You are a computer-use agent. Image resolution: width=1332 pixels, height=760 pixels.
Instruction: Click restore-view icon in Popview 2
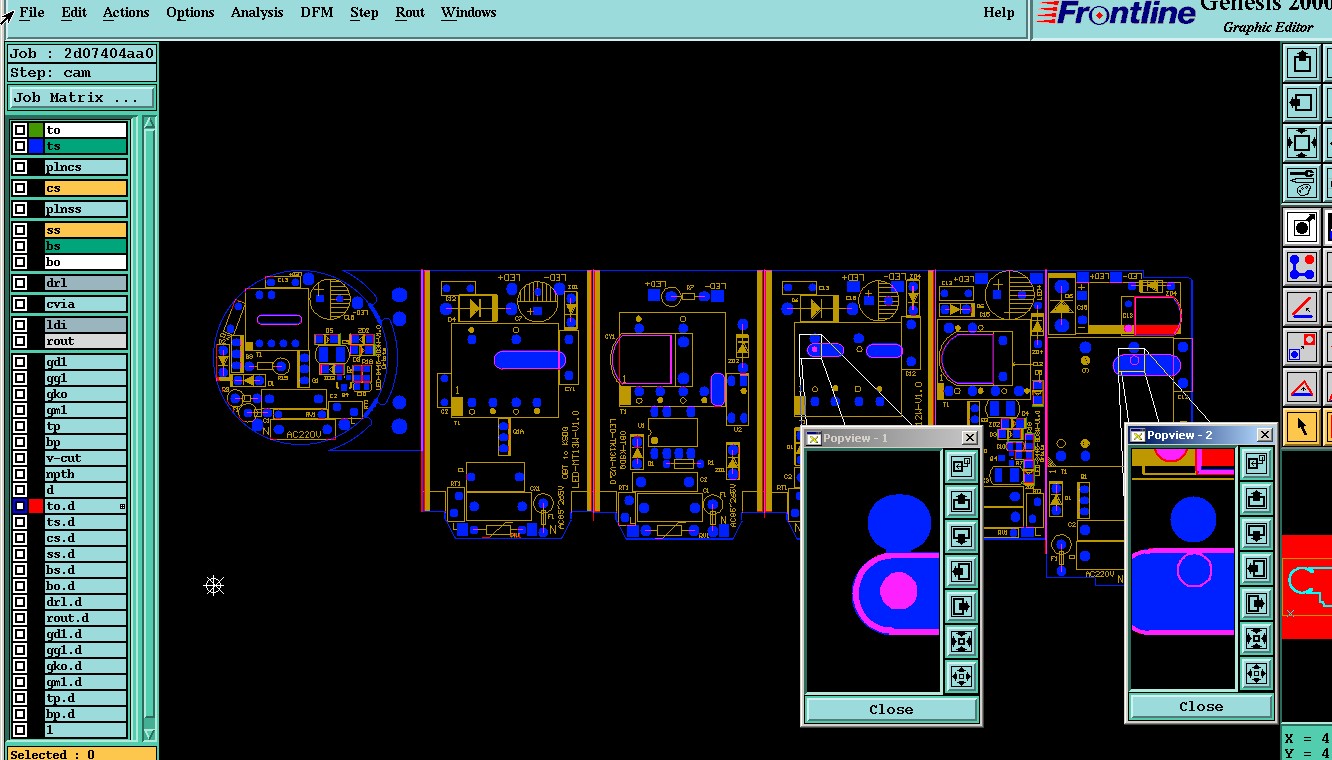[1256, 462]
